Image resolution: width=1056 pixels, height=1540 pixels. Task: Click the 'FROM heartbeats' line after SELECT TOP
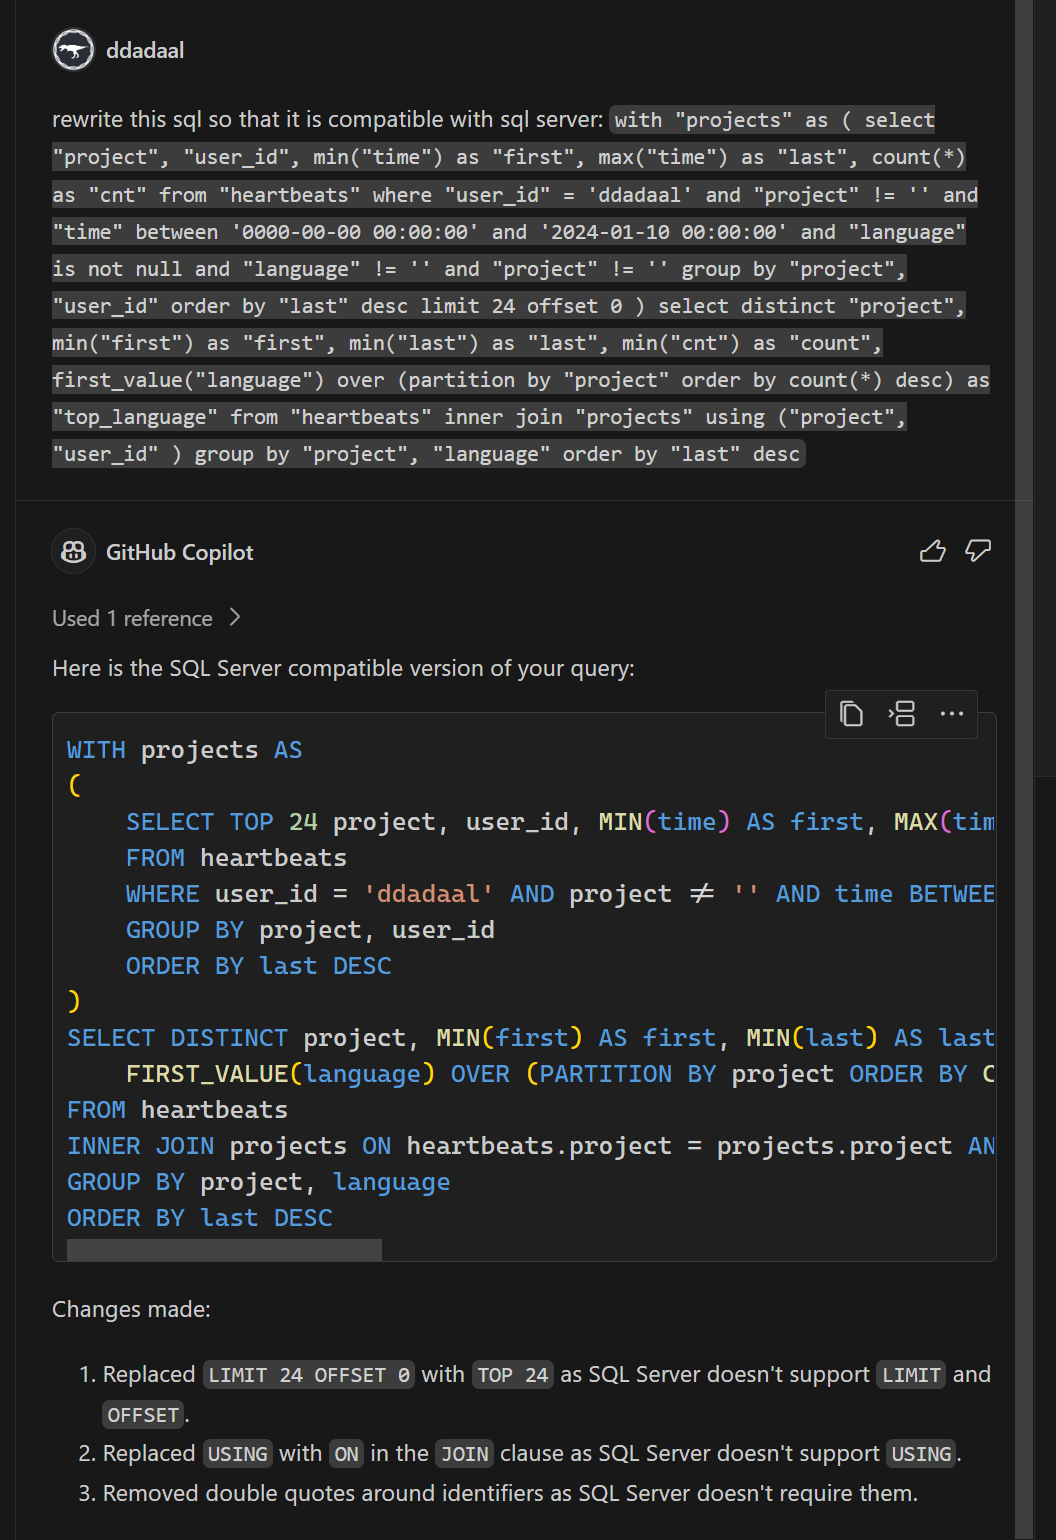(236, 858)
